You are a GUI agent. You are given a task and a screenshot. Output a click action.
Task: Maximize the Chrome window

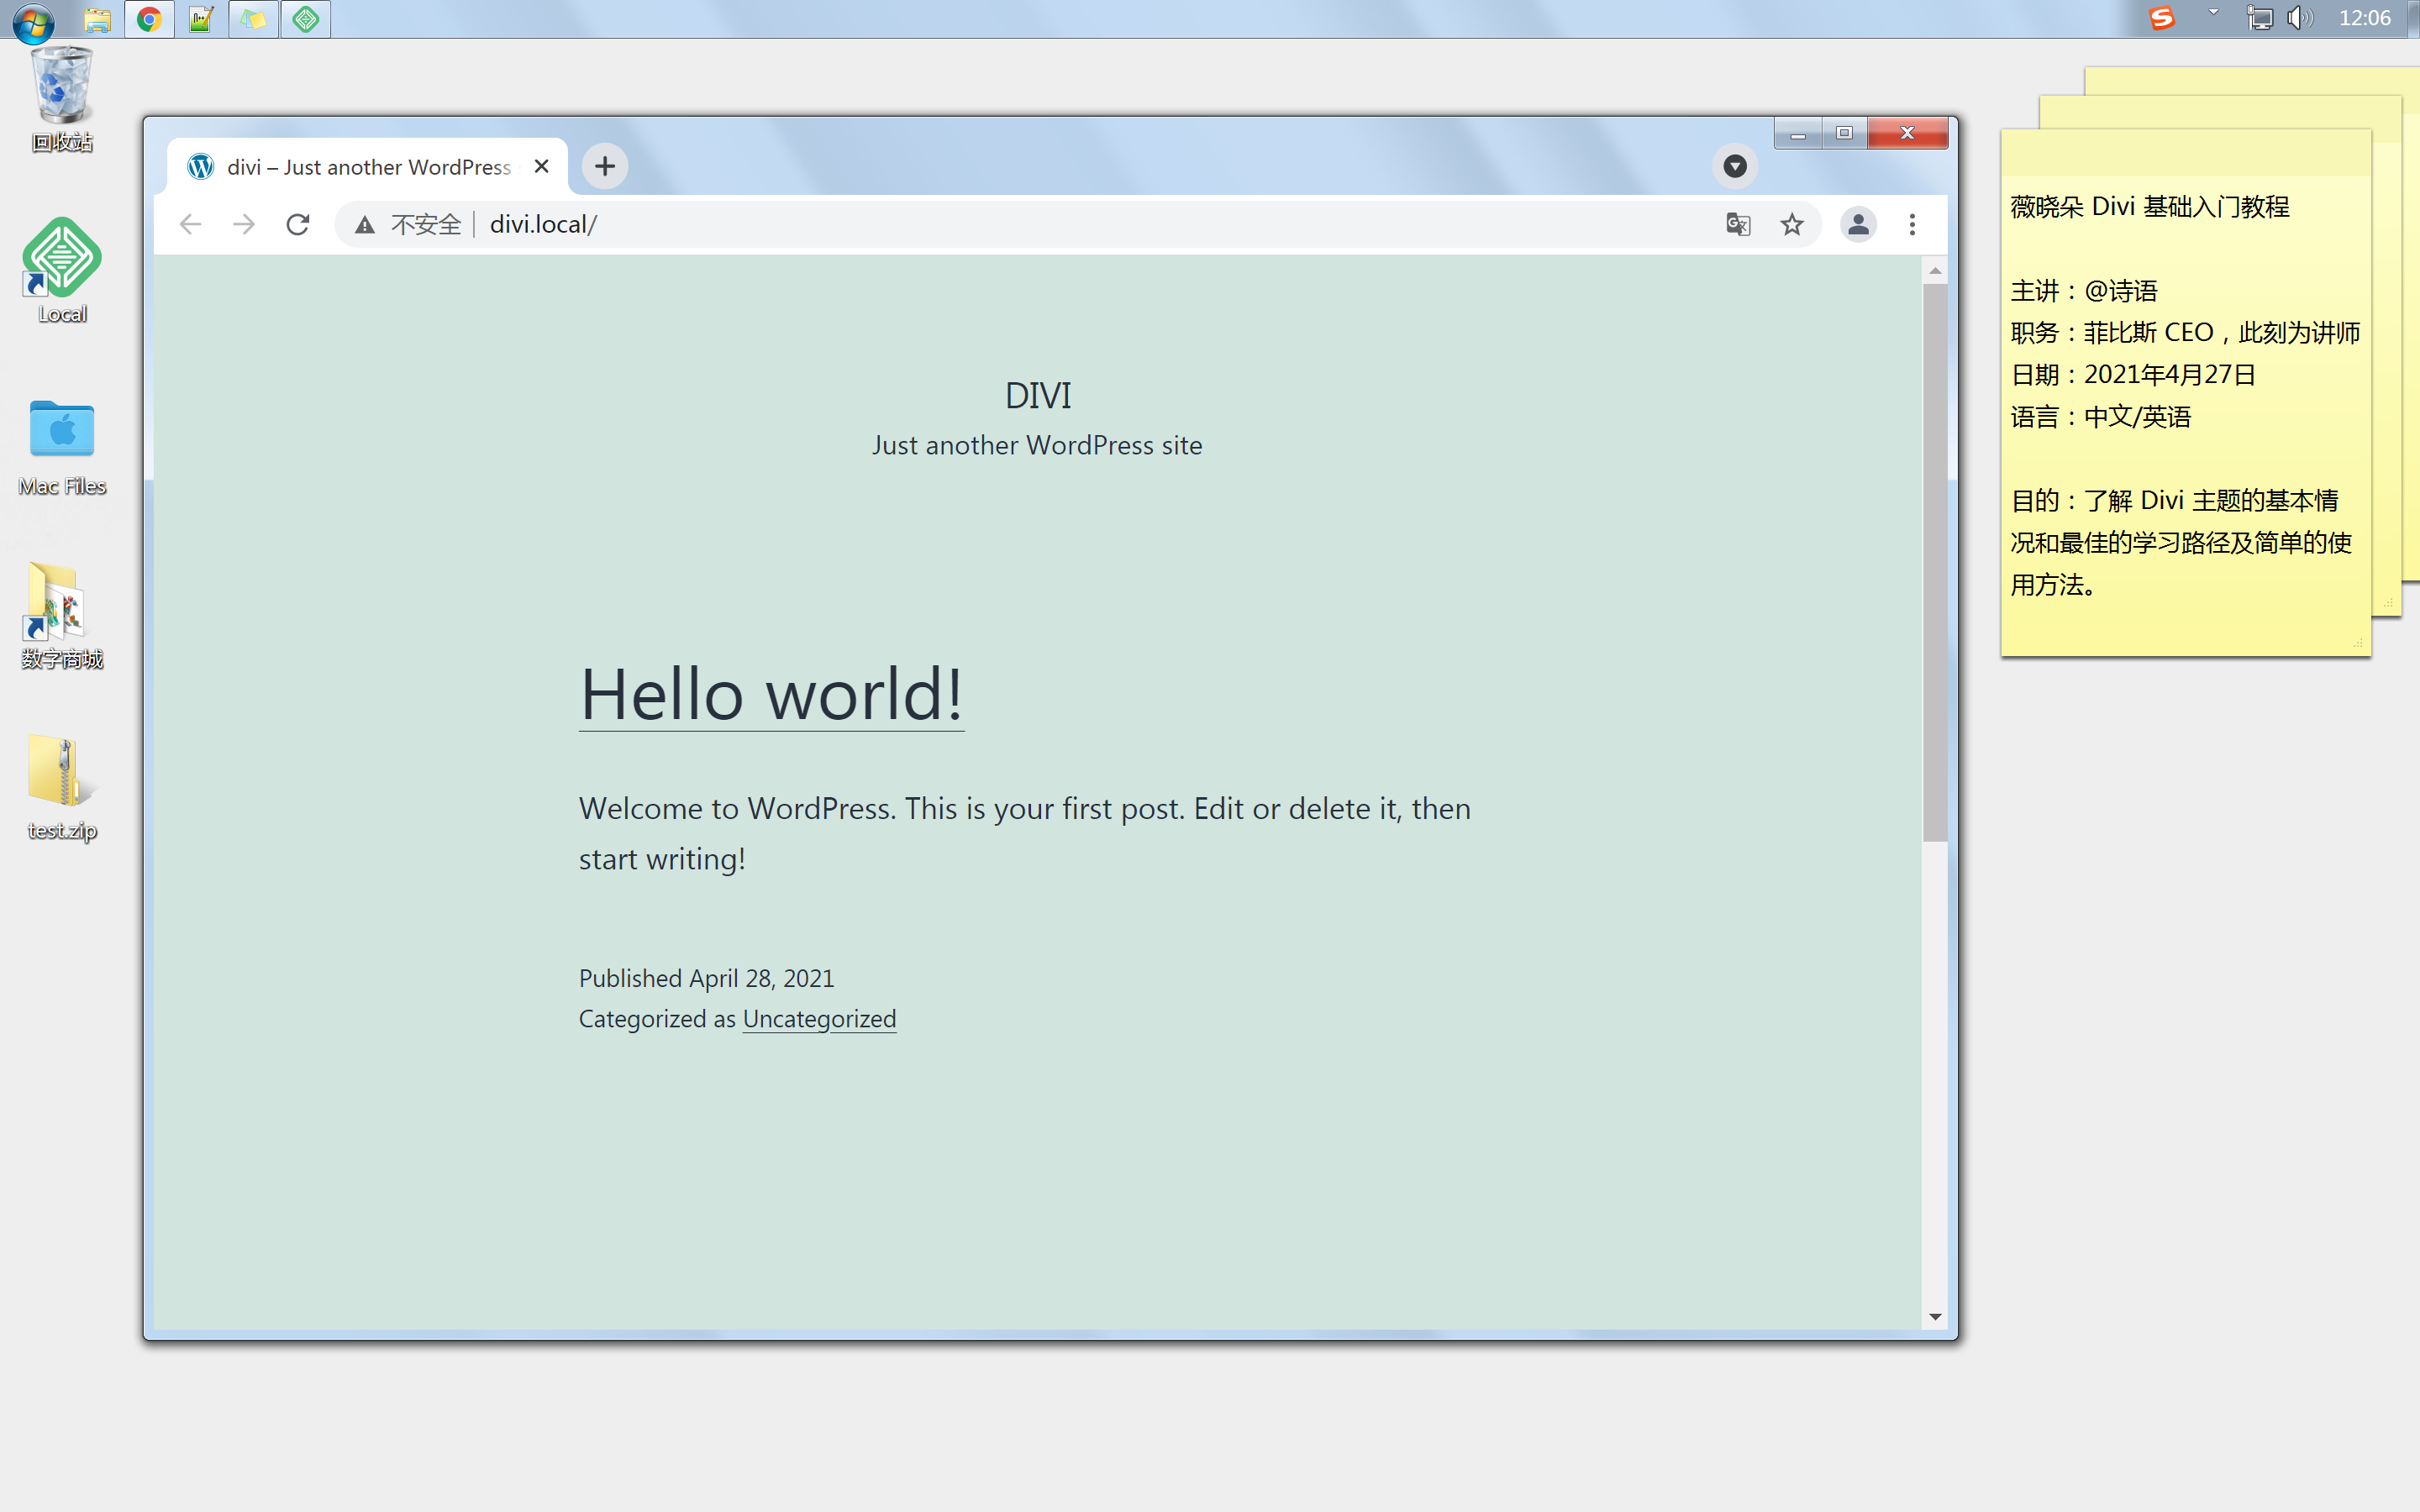point(1844,133)
